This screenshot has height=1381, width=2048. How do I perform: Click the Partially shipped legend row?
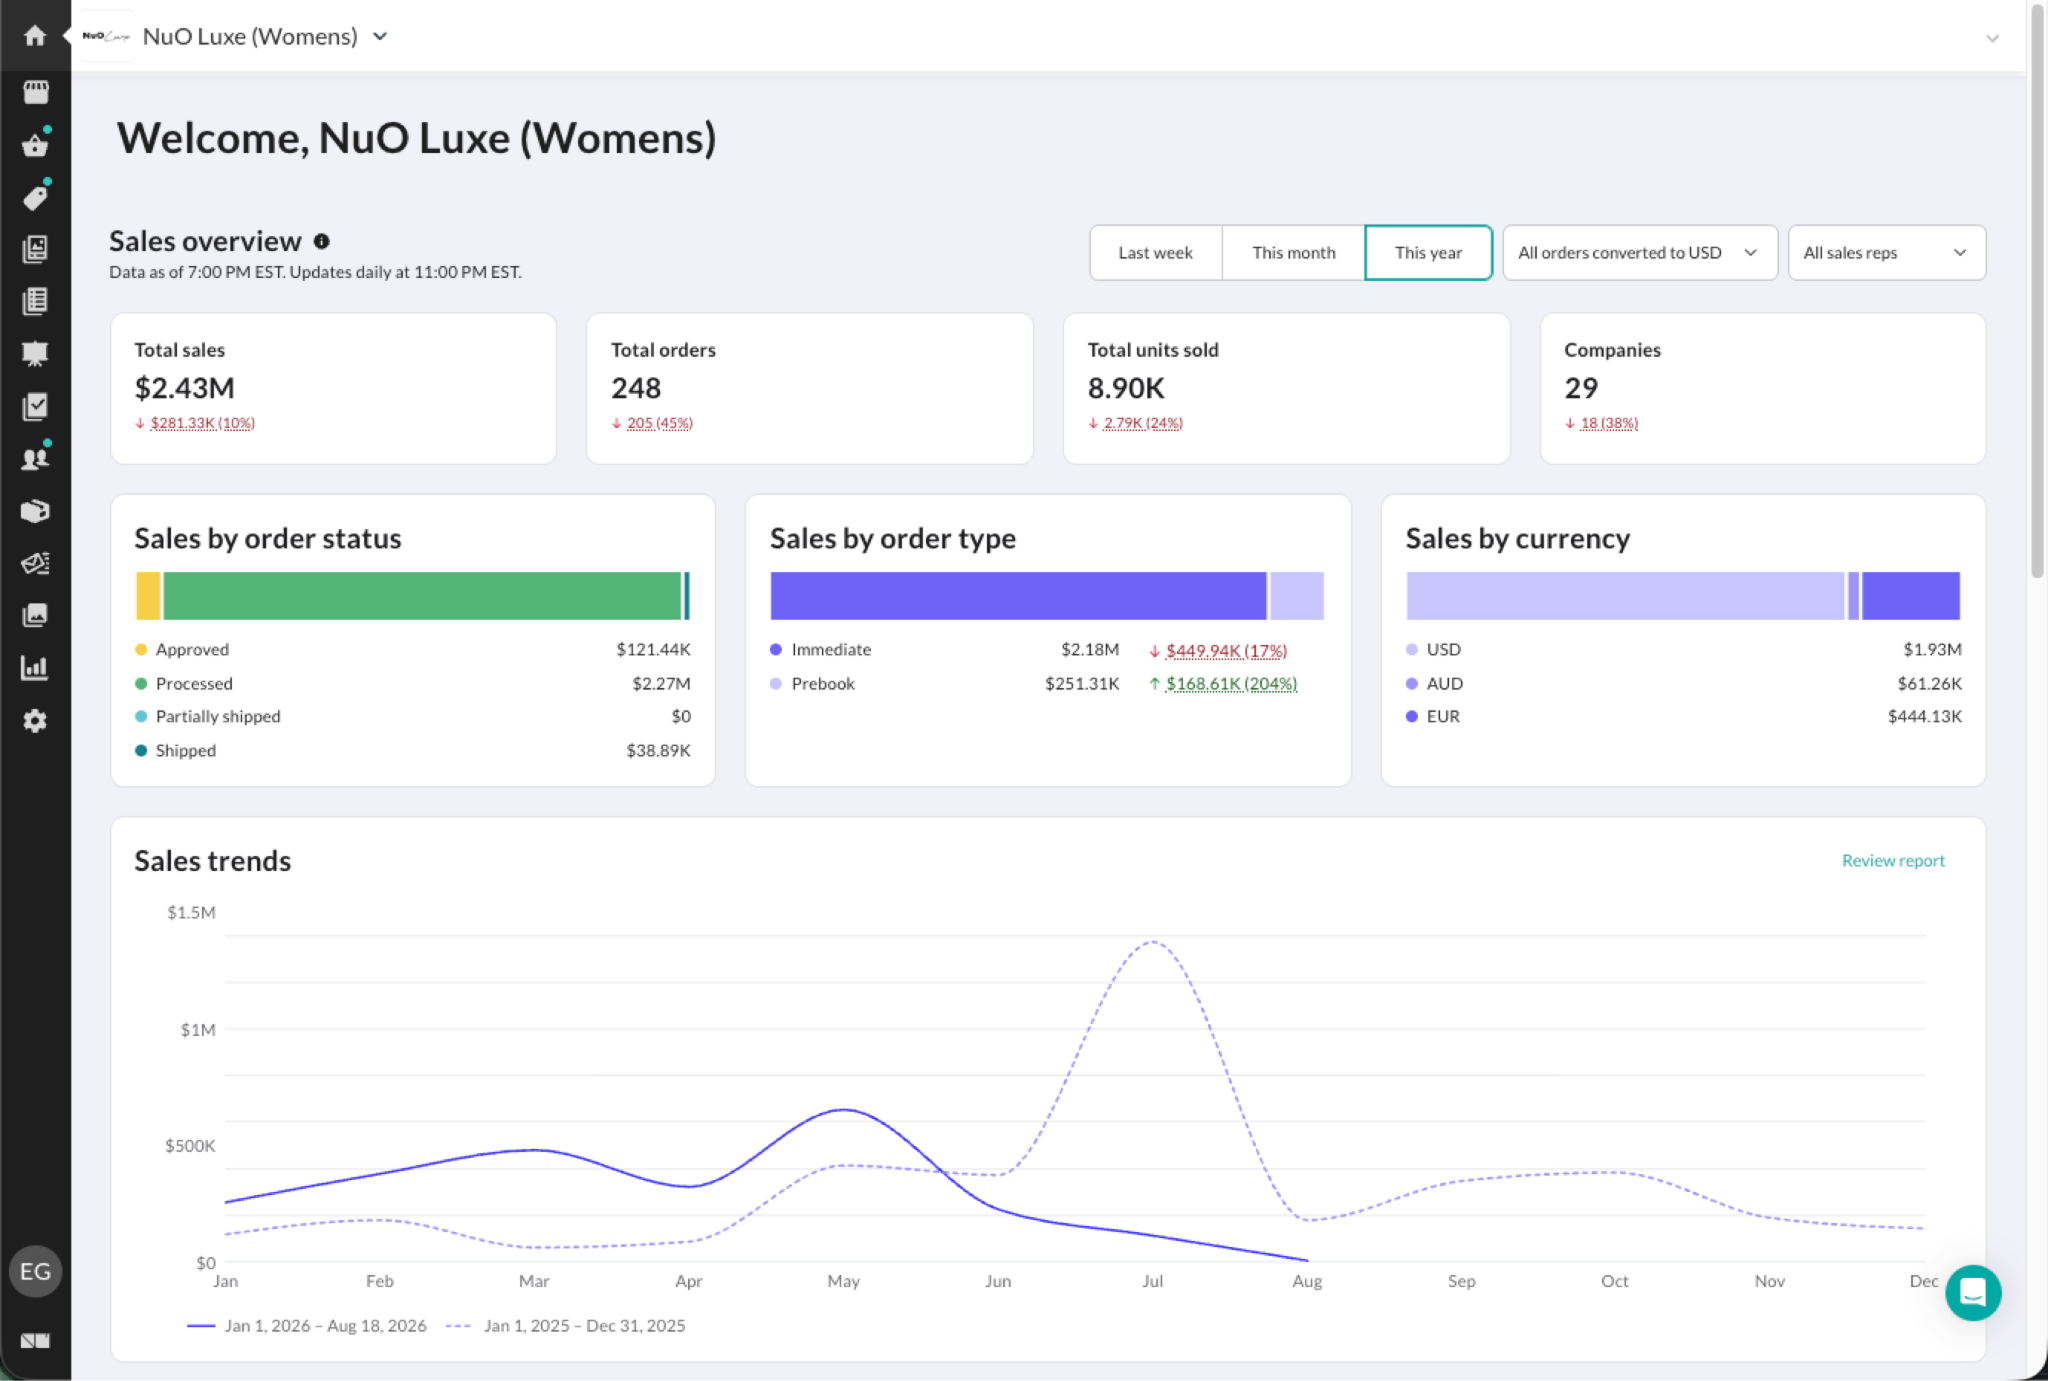click(413, 717)
